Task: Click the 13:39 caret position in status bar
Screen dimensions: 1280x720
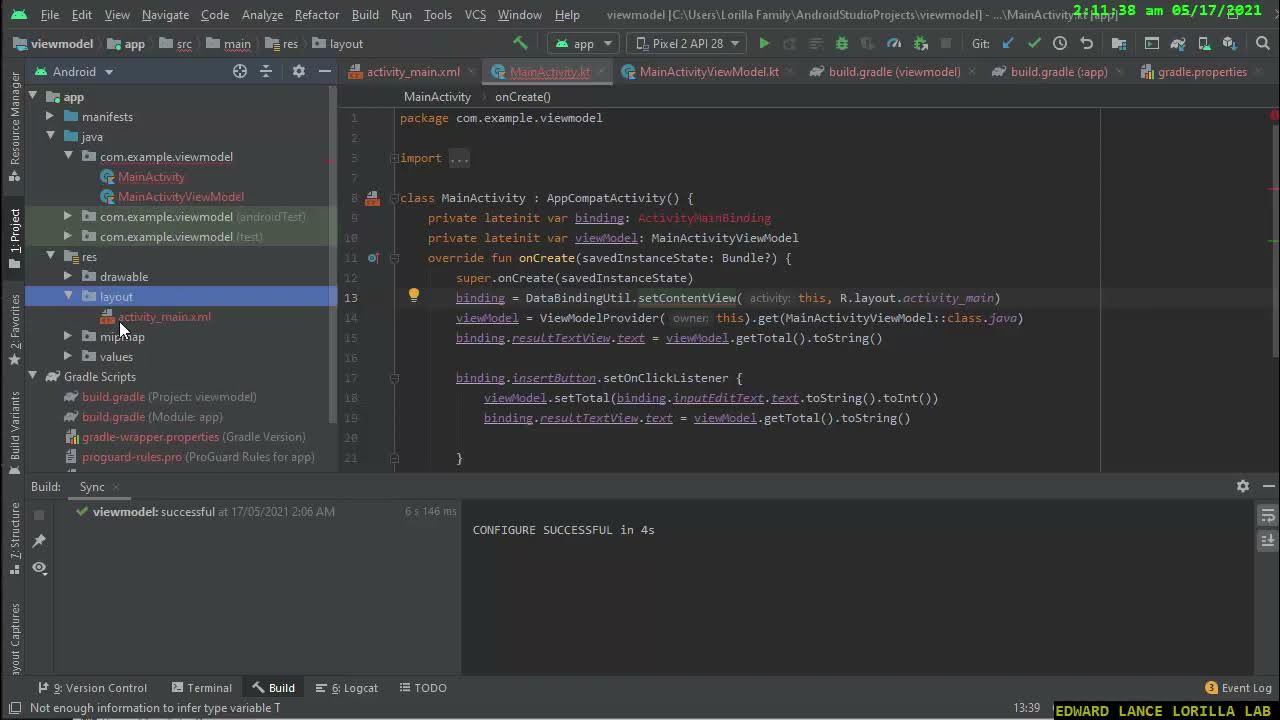Action: [1026, 708]
